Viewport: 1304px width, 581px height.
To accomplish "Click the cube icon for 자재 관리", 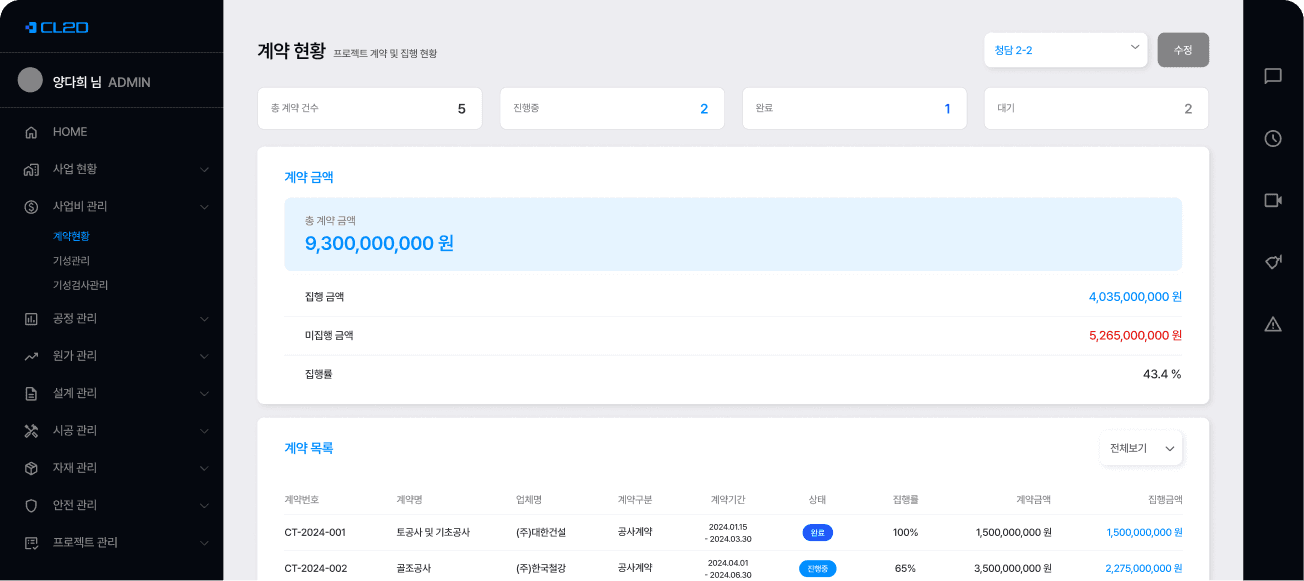I will pyautogui.click(x=31, y=468).
